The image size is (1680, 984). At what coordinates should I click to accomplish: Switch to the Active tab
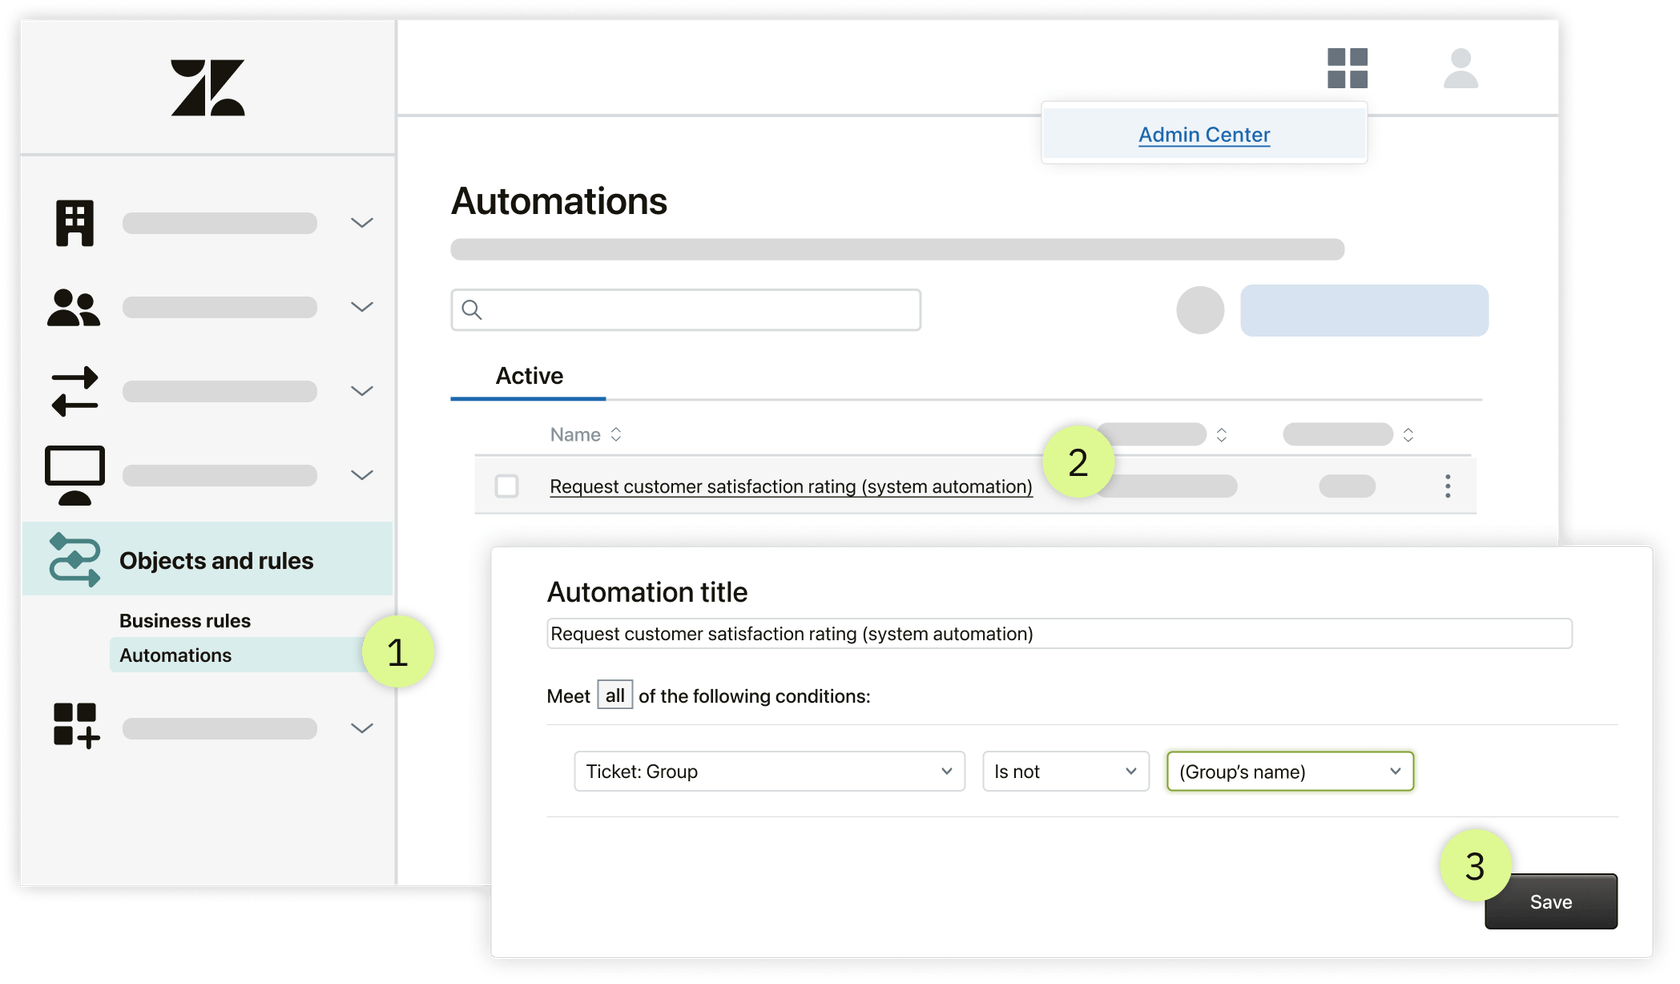[528, 376]
